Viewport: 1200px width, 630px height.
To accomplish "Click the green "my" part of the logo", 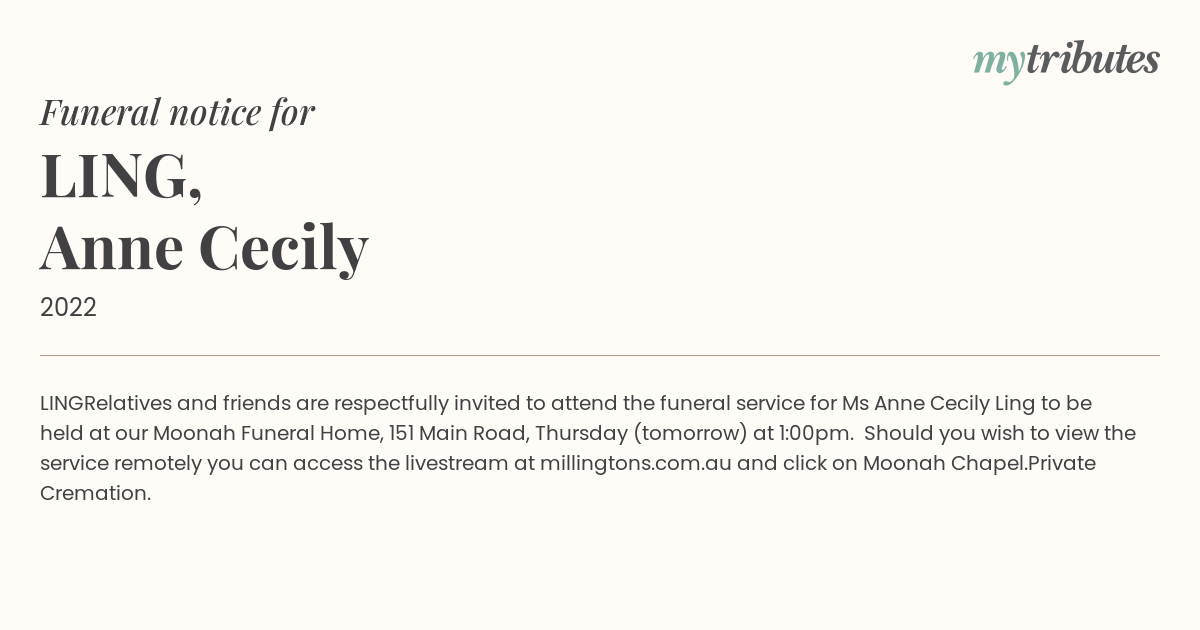I will [998, 62].
